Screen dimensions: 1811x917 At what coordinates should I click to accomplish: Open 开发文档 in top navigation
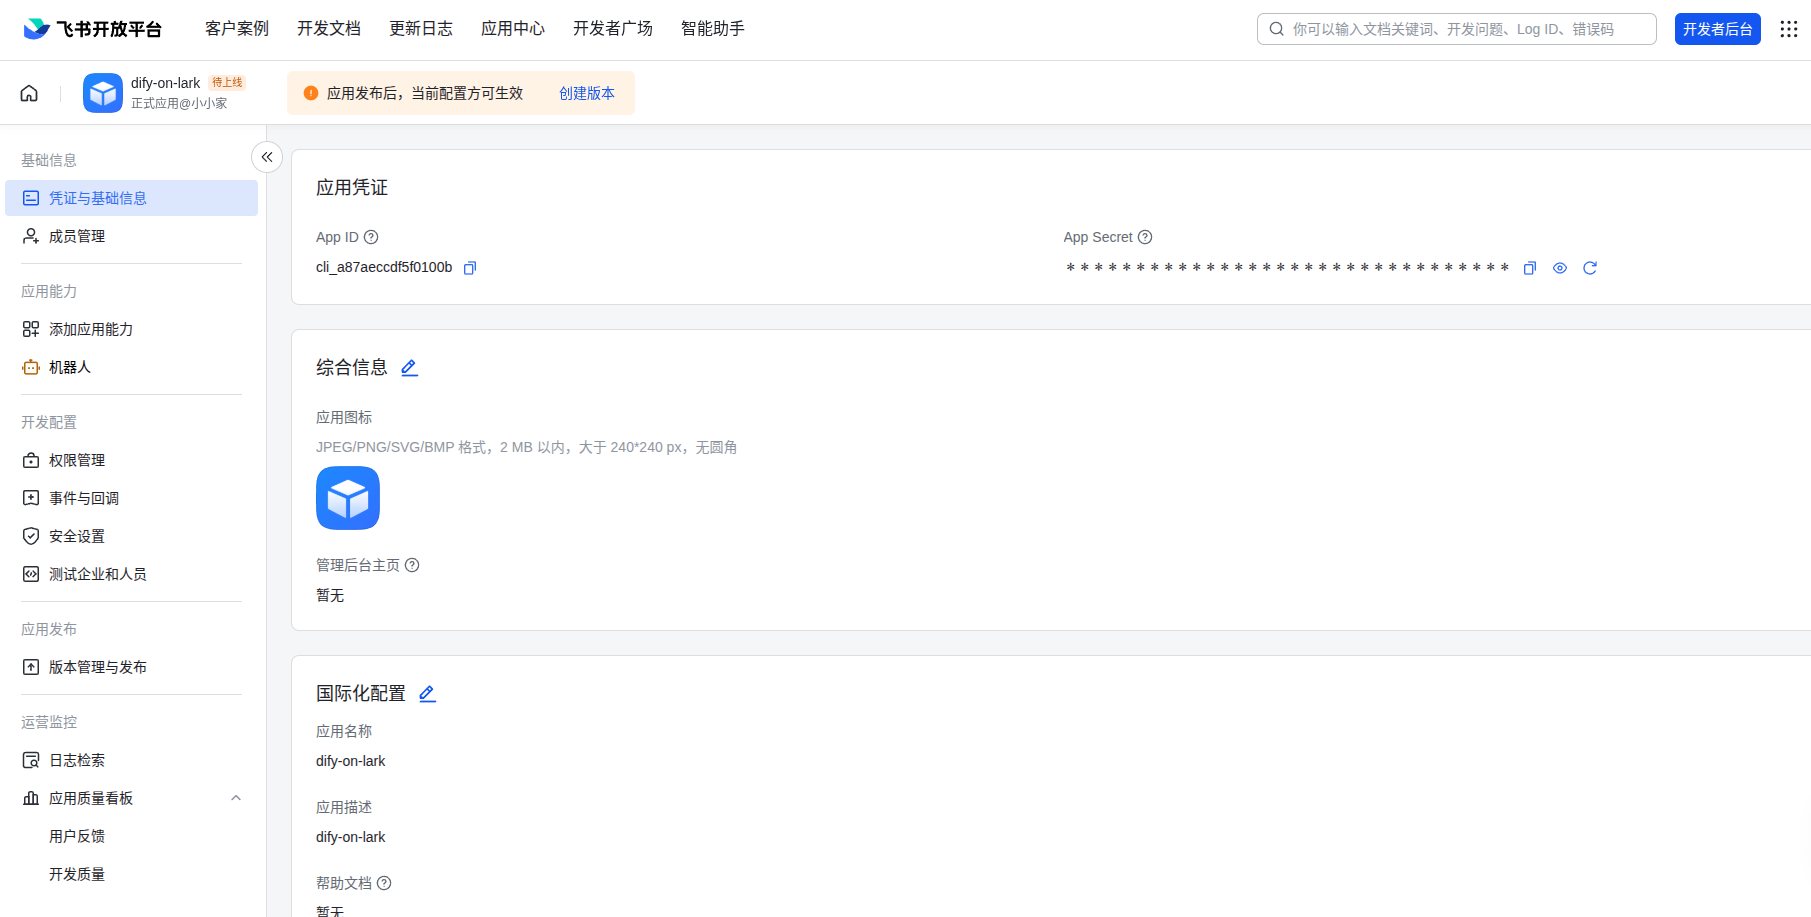329,29
